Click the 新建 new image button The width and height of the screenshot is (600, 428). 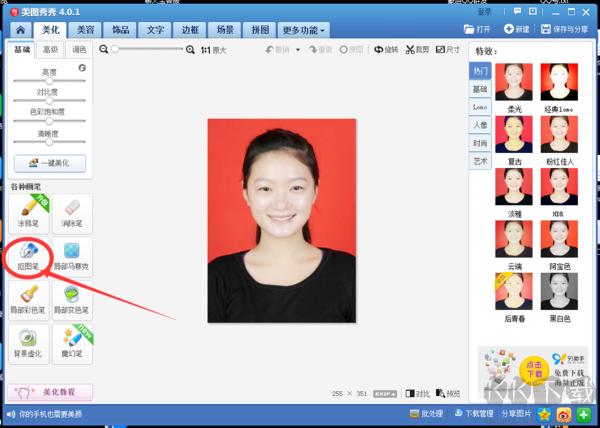coord(516,29)
